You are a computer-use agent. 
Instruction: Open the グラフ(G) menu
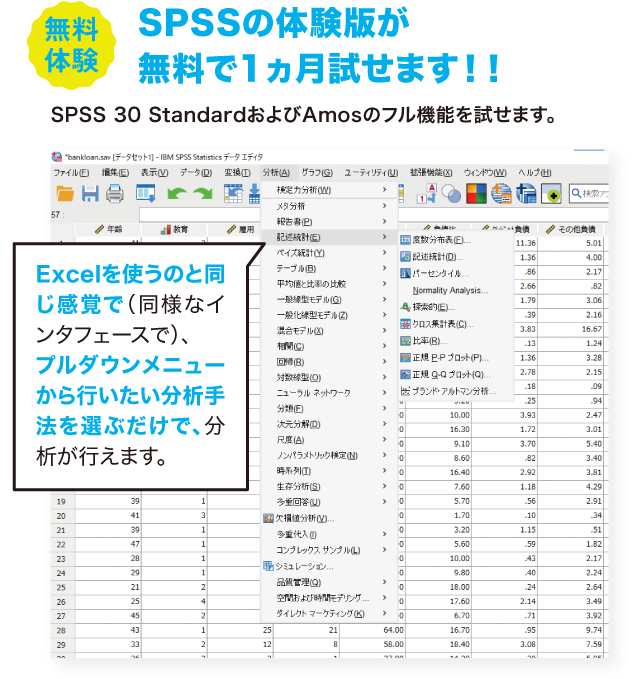pos(317,173)
